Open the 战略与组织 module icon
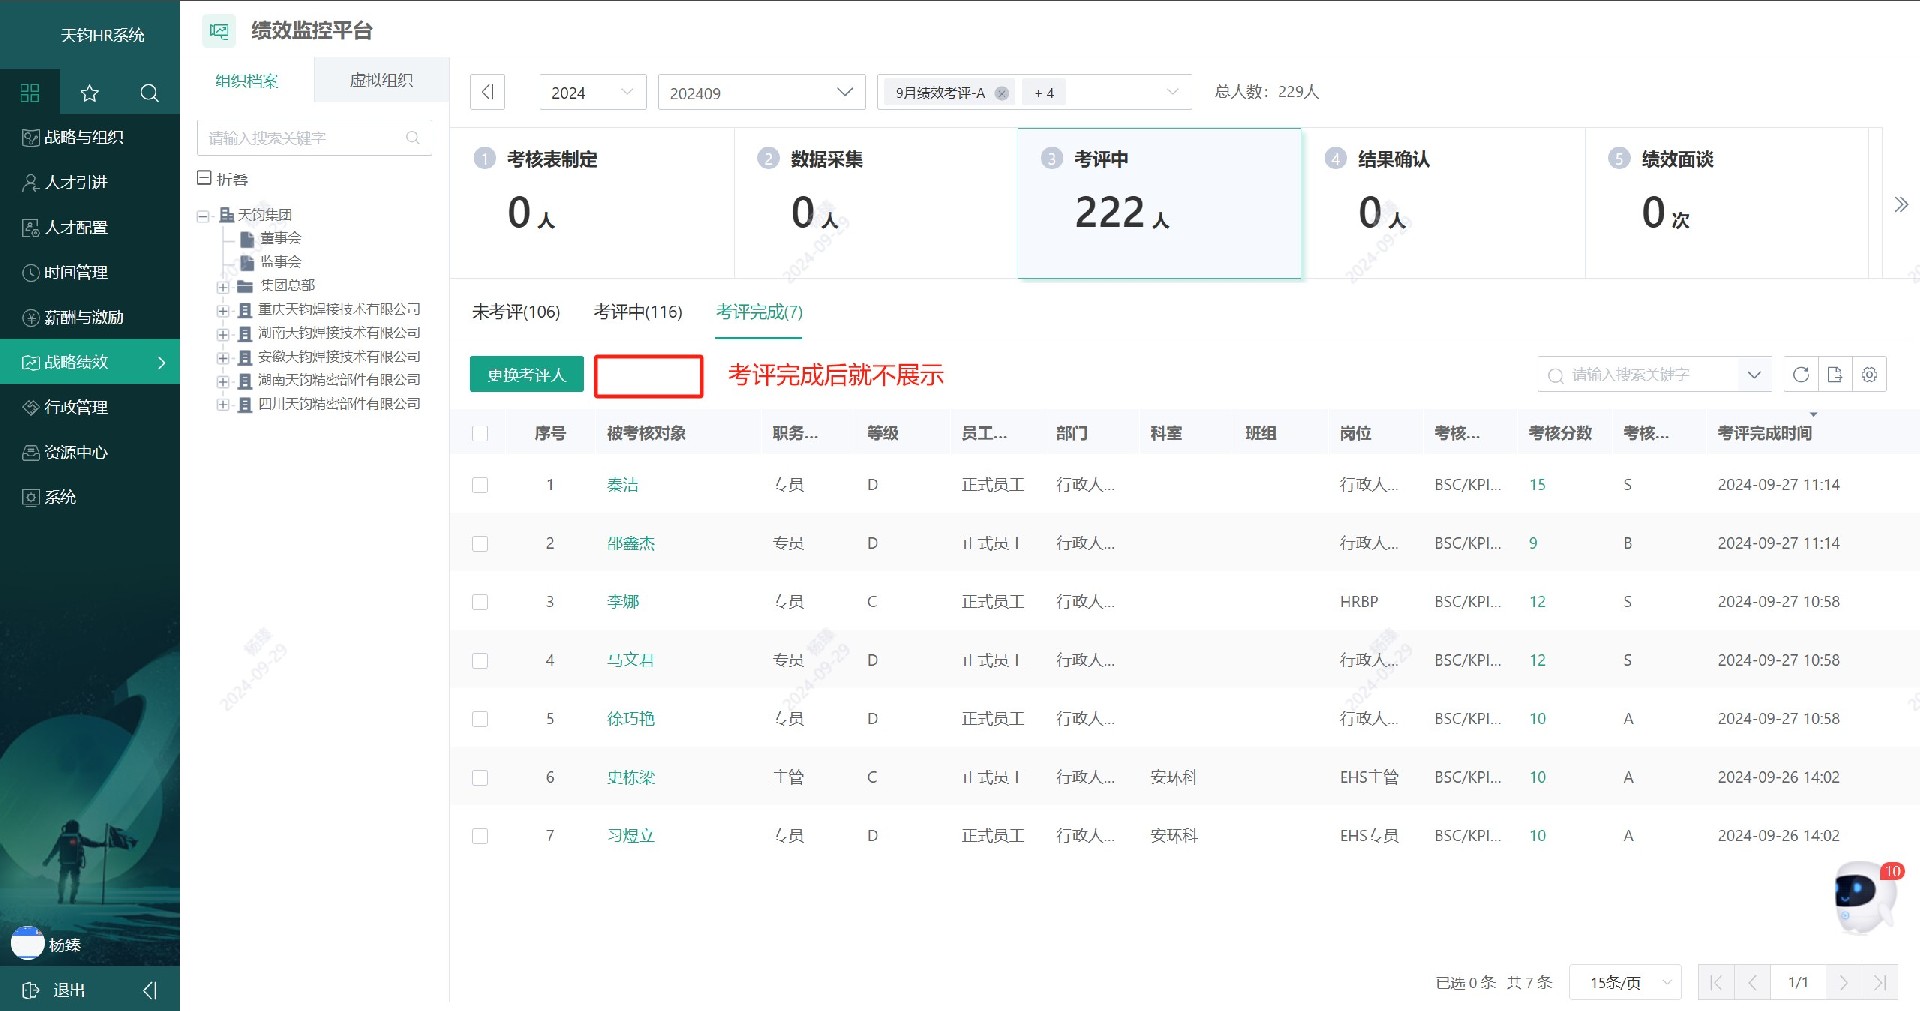Viewport: 1920px width, 1011px height. (x=30, y=137)
